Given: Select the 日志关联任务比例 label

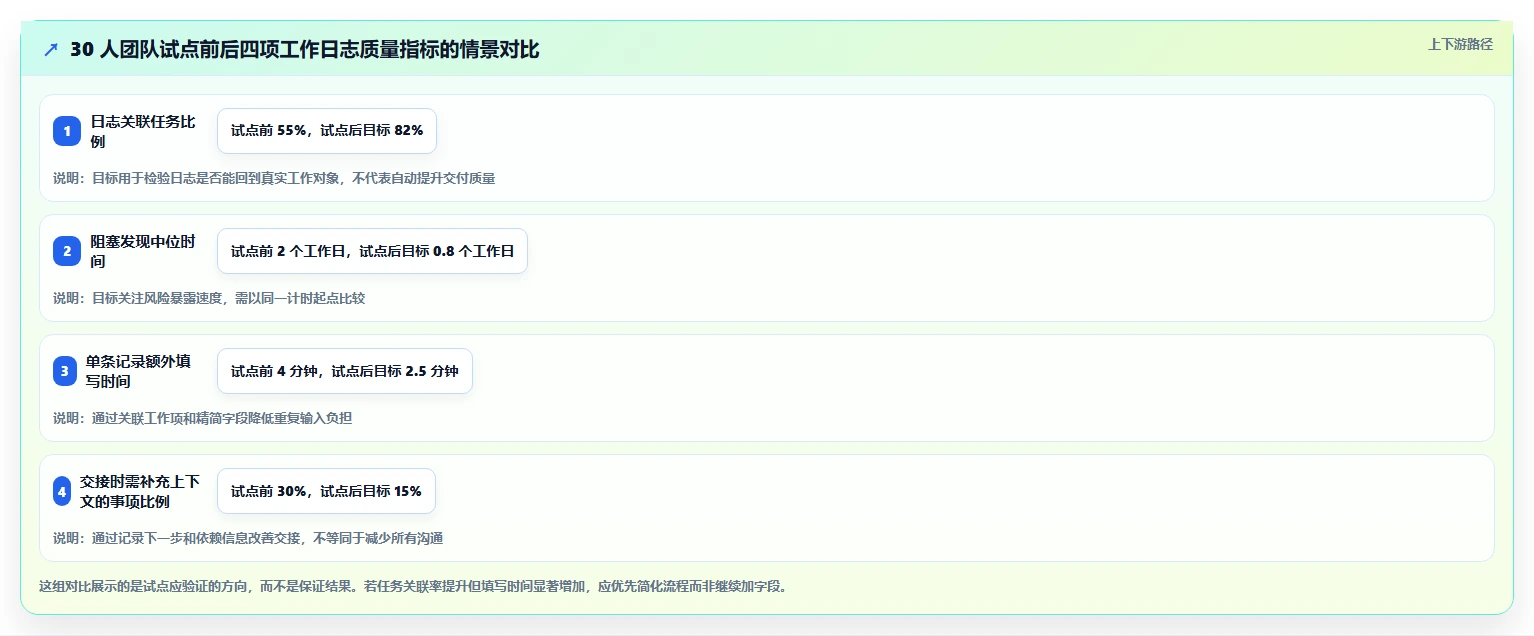Looking at the screenshot, I should (x=144, y=131).
